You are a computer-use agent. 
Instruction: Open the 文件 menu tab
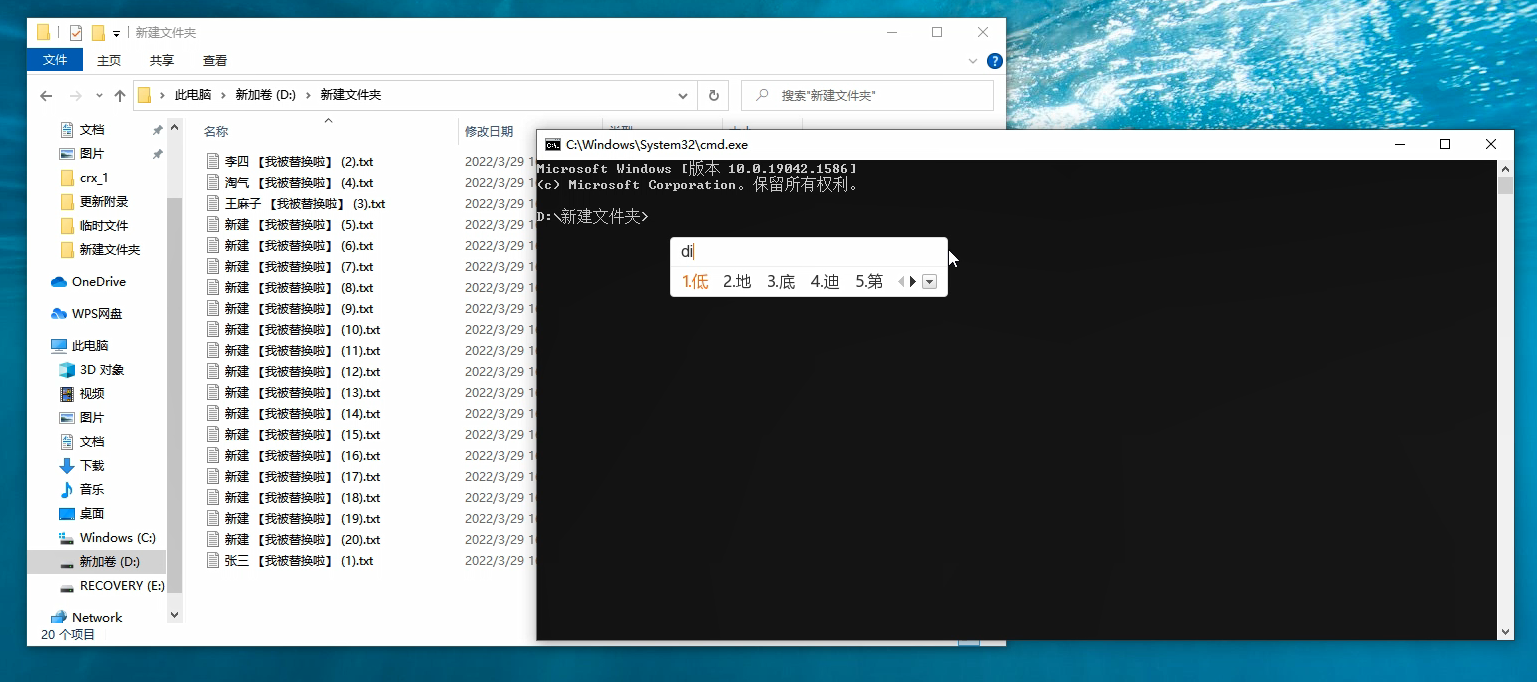pos(55,60)
